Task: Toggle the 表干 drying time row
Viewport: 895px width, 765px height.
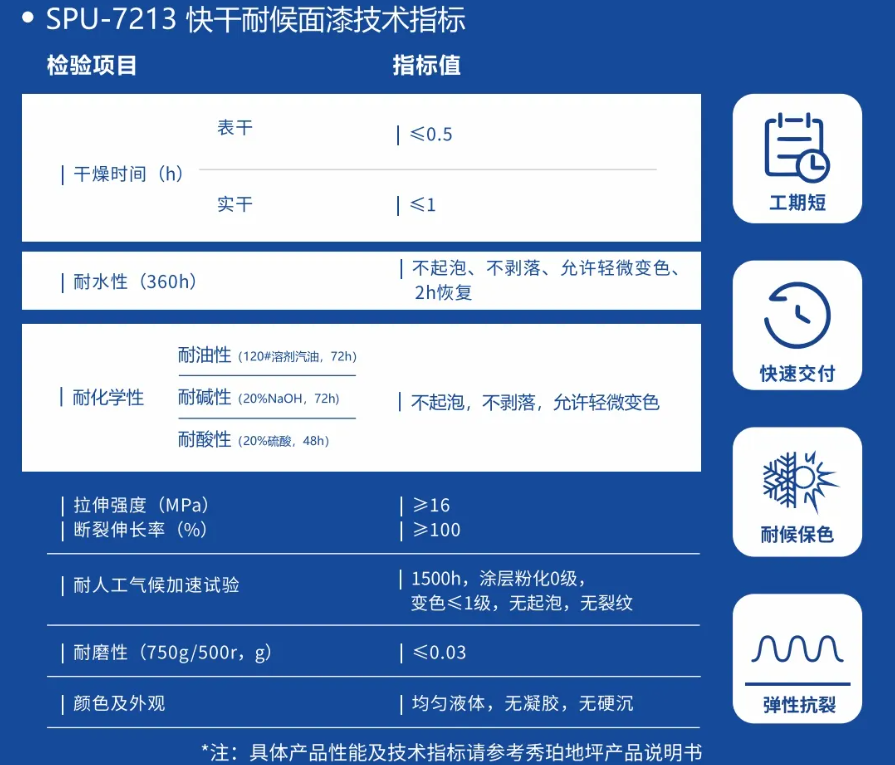Action: [234, 128]
